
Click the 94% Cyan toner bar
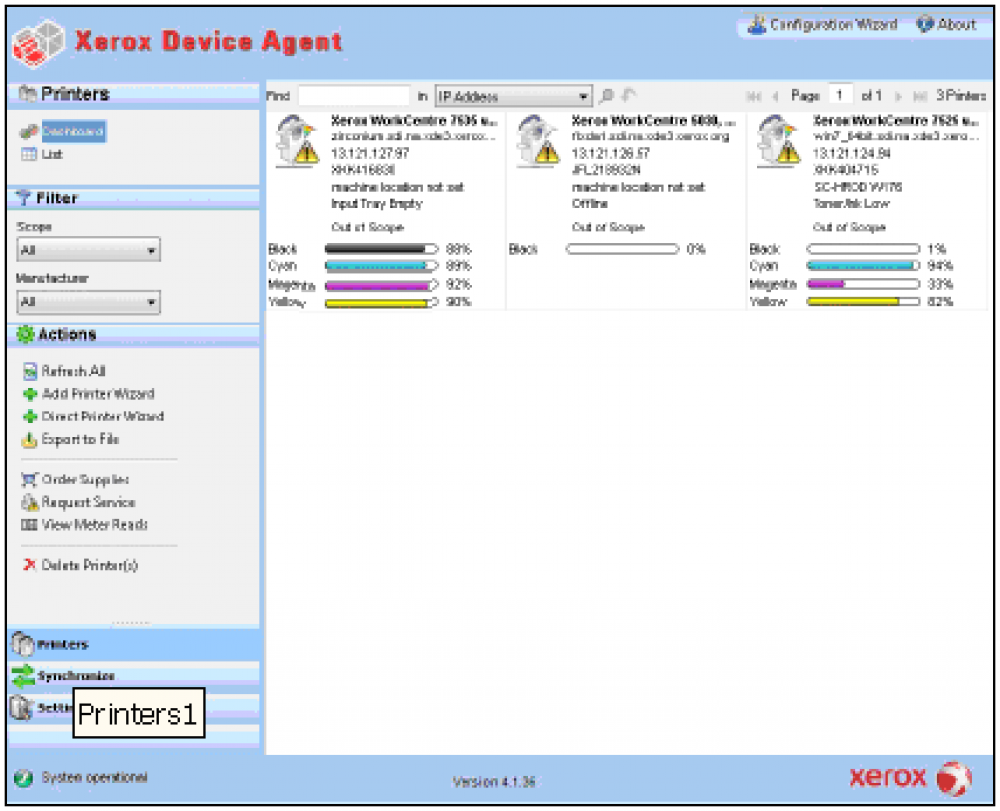tap(863, 265)
